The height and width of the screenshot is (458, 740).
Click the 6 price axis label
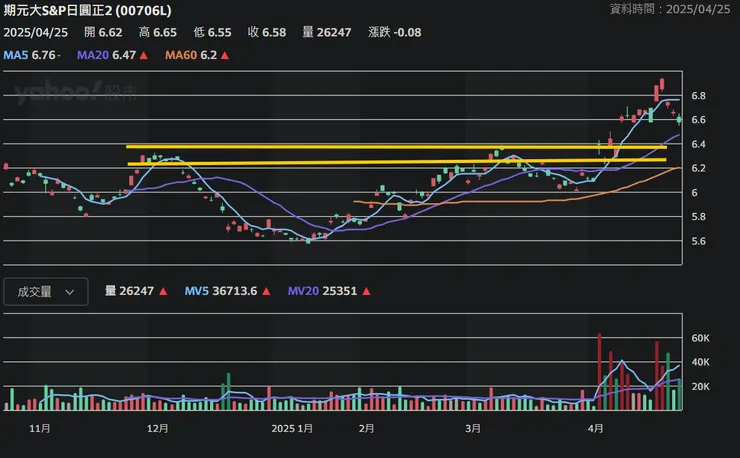pos(694,193)
